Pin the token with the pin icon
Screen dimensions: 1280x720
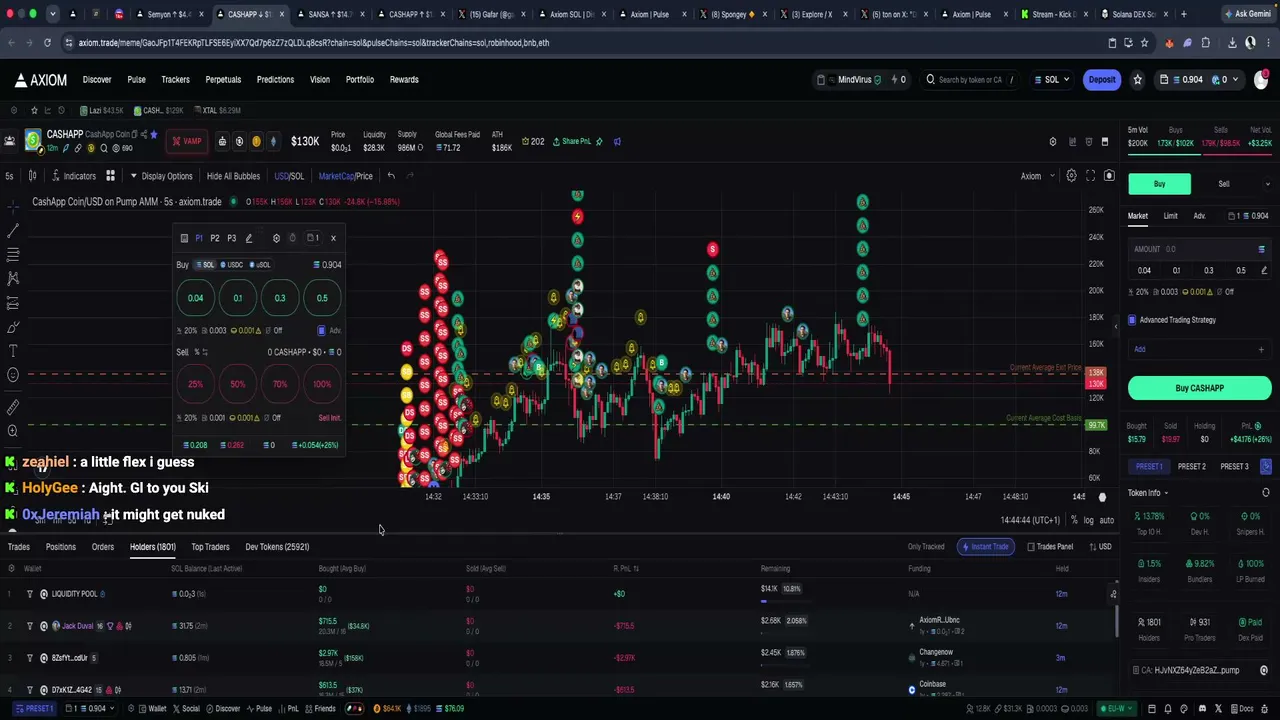click(x=599, y=142)
